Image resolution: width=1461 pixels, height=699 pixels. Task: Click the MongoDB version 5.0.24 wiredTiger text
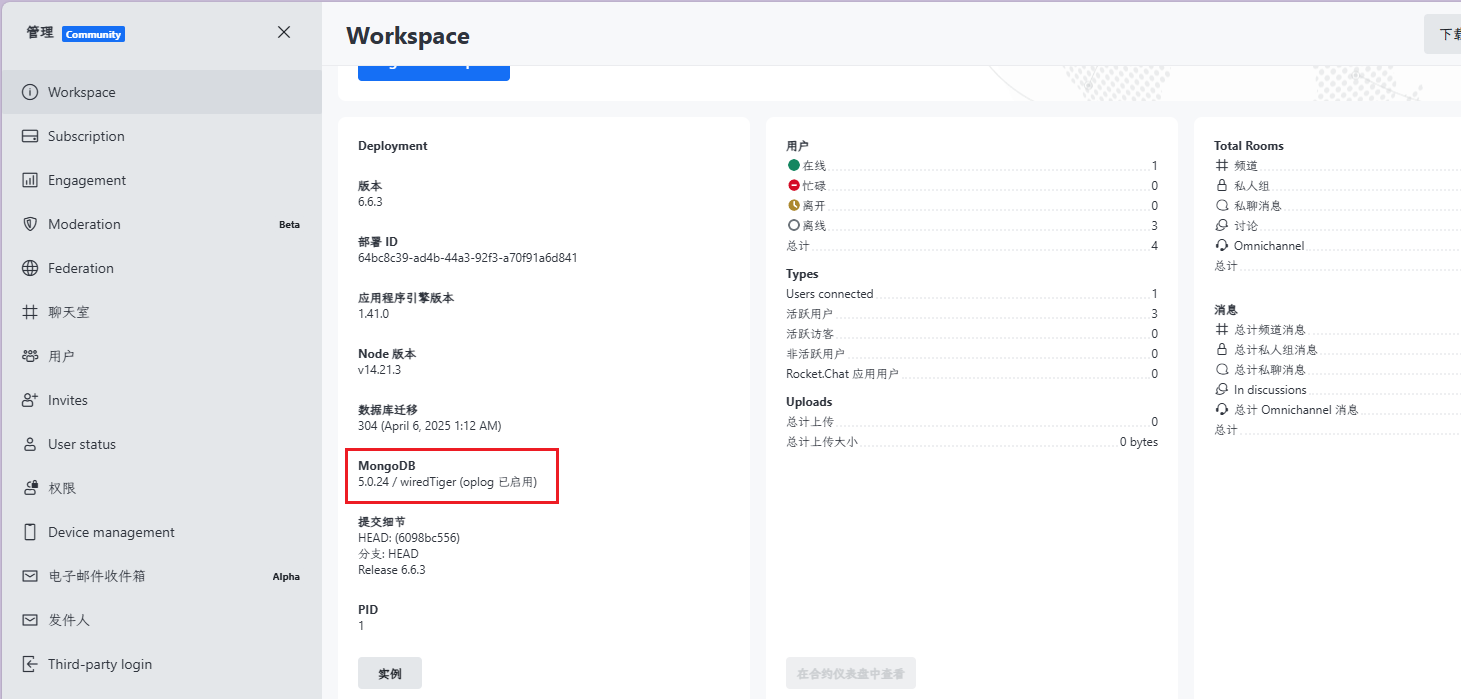(x=447, y=481)
